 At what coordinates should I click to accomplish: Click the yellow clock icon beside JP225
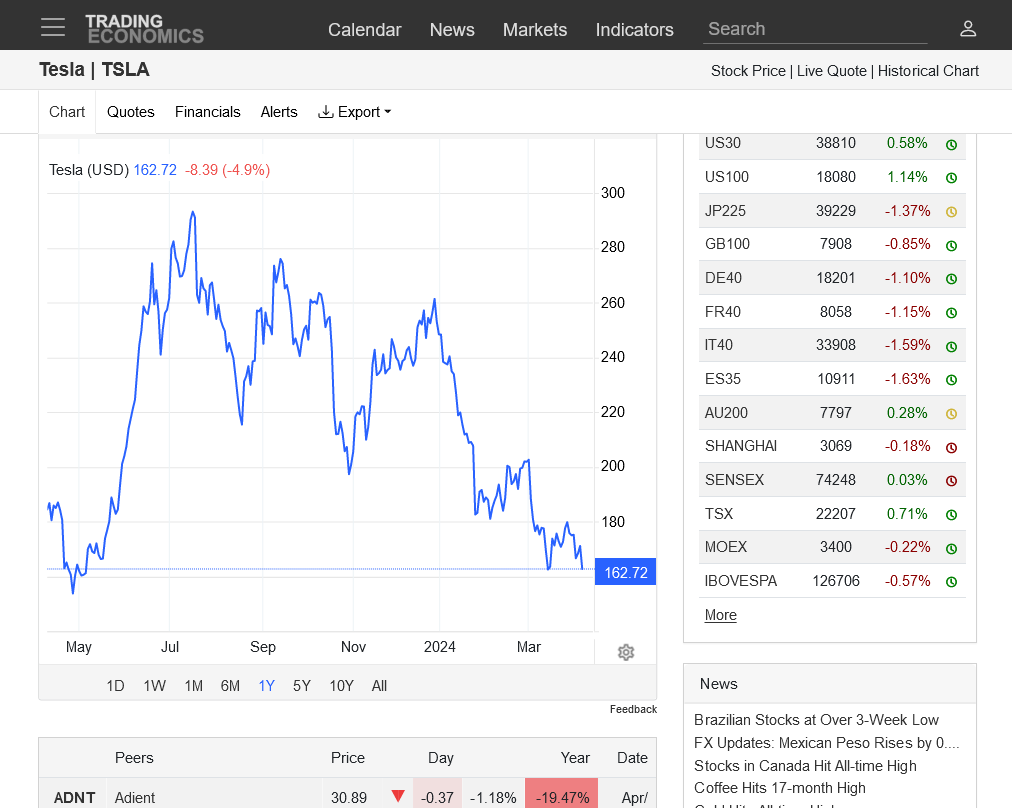click(951, 211)
